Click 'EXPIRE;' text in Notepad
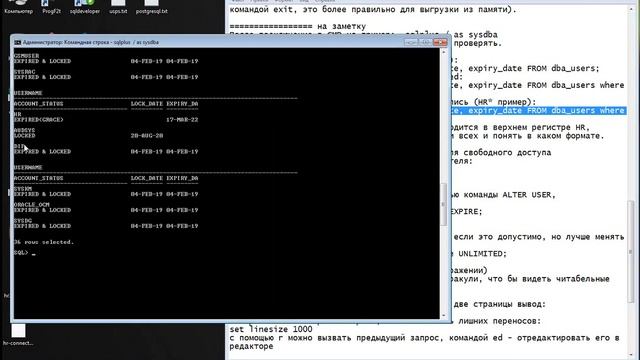The height and width of the screenshot is (360, 640). (467, 211)
